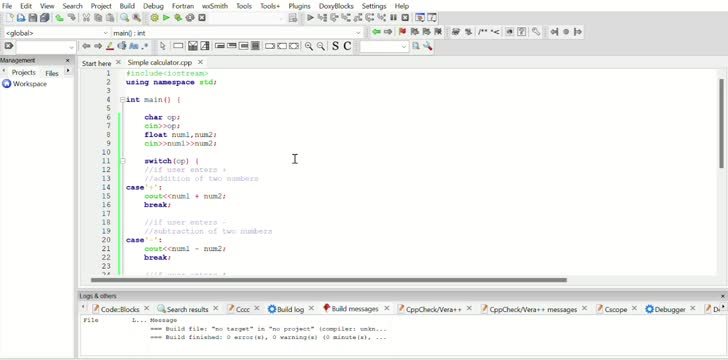Image resolution: width=728 pixels, height=360 pixels.
Task: Click the editor horizontal scrollbar
Action: coord(329,280)
